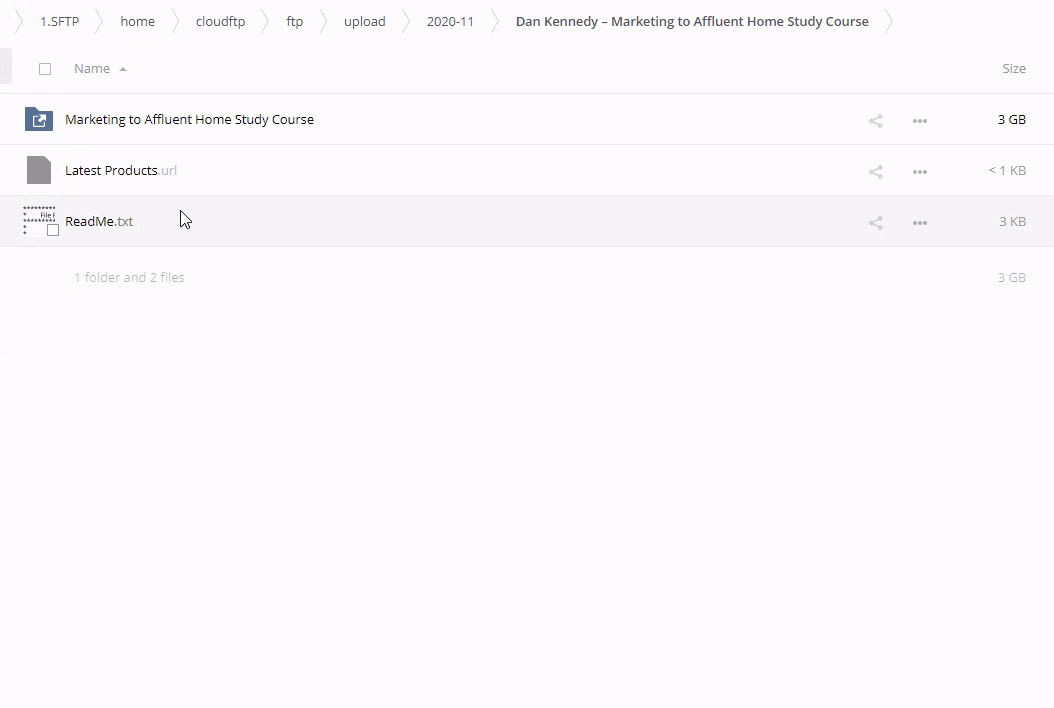This screenshot has width=1054, height=708.
Task: Navigate to home breadcrumb
Action: pos(137,21)
